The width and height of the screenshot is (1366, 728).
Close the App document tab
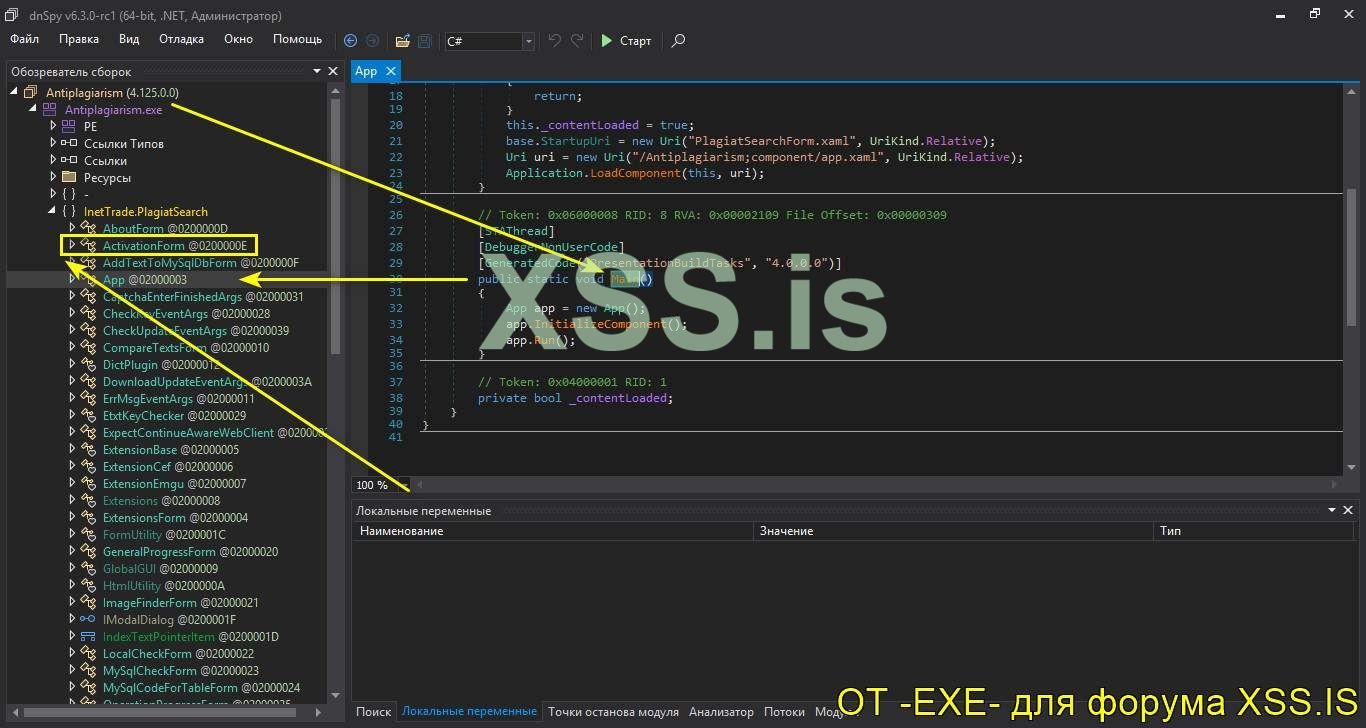(x=390, y=71)
